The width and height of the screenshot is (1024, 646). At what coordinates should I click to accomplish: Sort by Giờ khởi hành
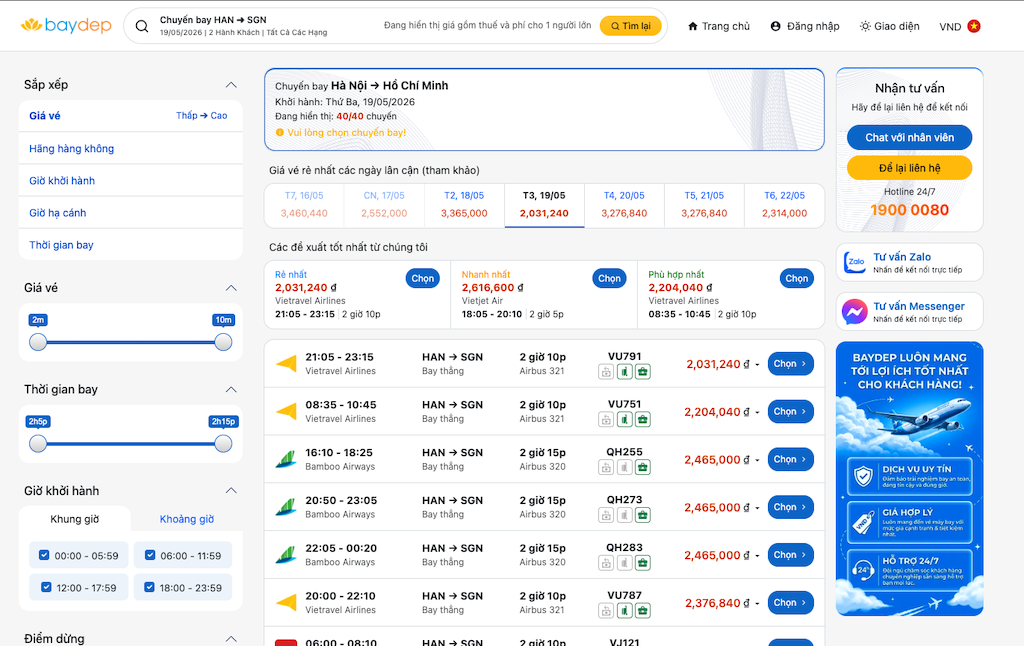pyautogui.click(x=131, y=180)
